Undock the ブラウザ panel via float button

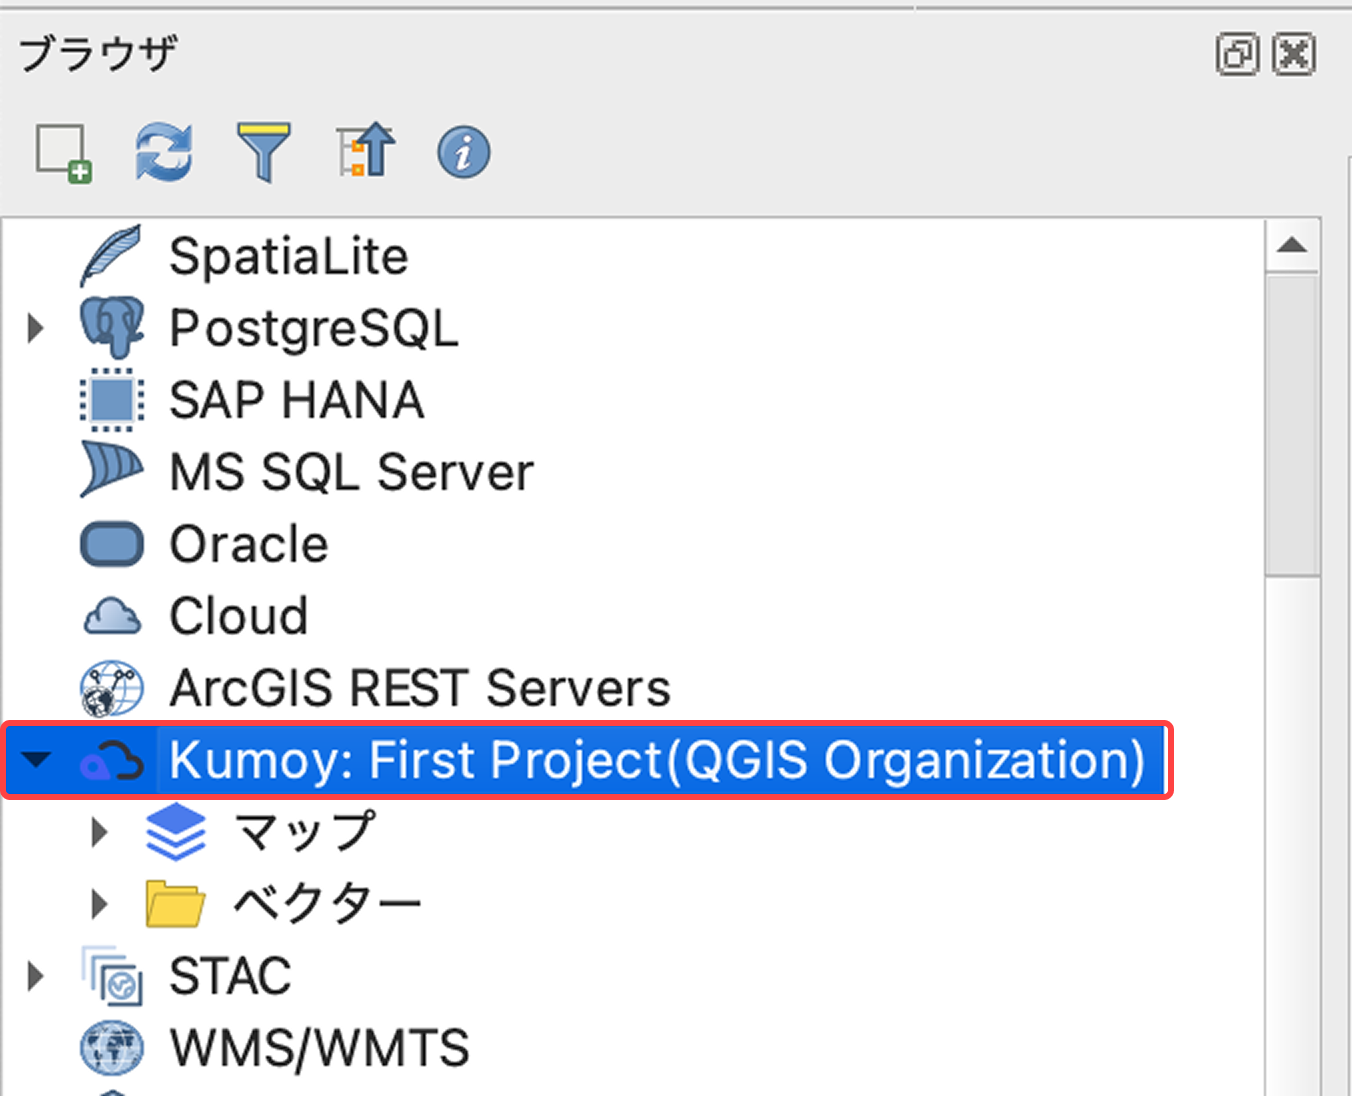pyautogui.click(x=1237, y=54)
